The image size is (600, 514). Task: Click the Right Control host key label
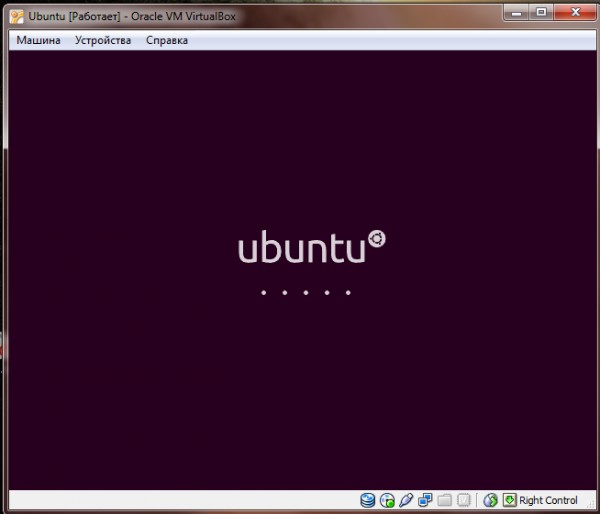[548, 500]
